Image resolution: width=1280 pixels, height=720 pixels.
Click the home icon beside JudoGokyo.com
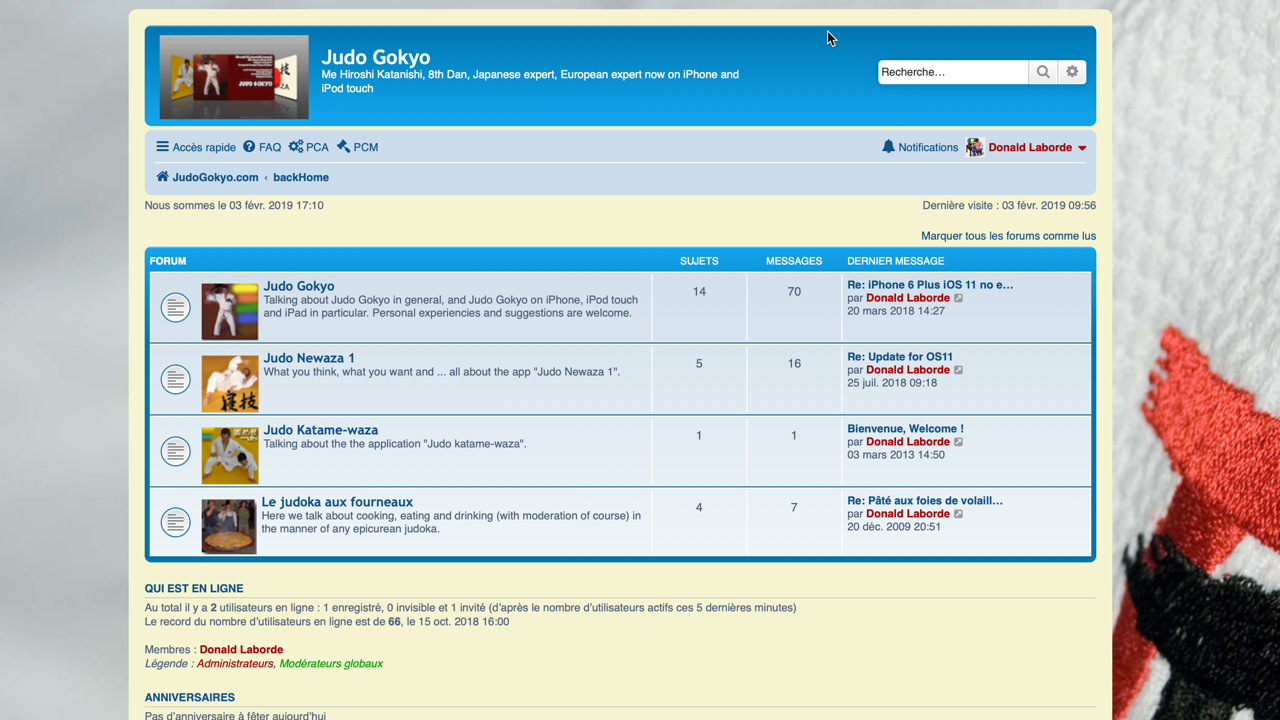(162, 177)
